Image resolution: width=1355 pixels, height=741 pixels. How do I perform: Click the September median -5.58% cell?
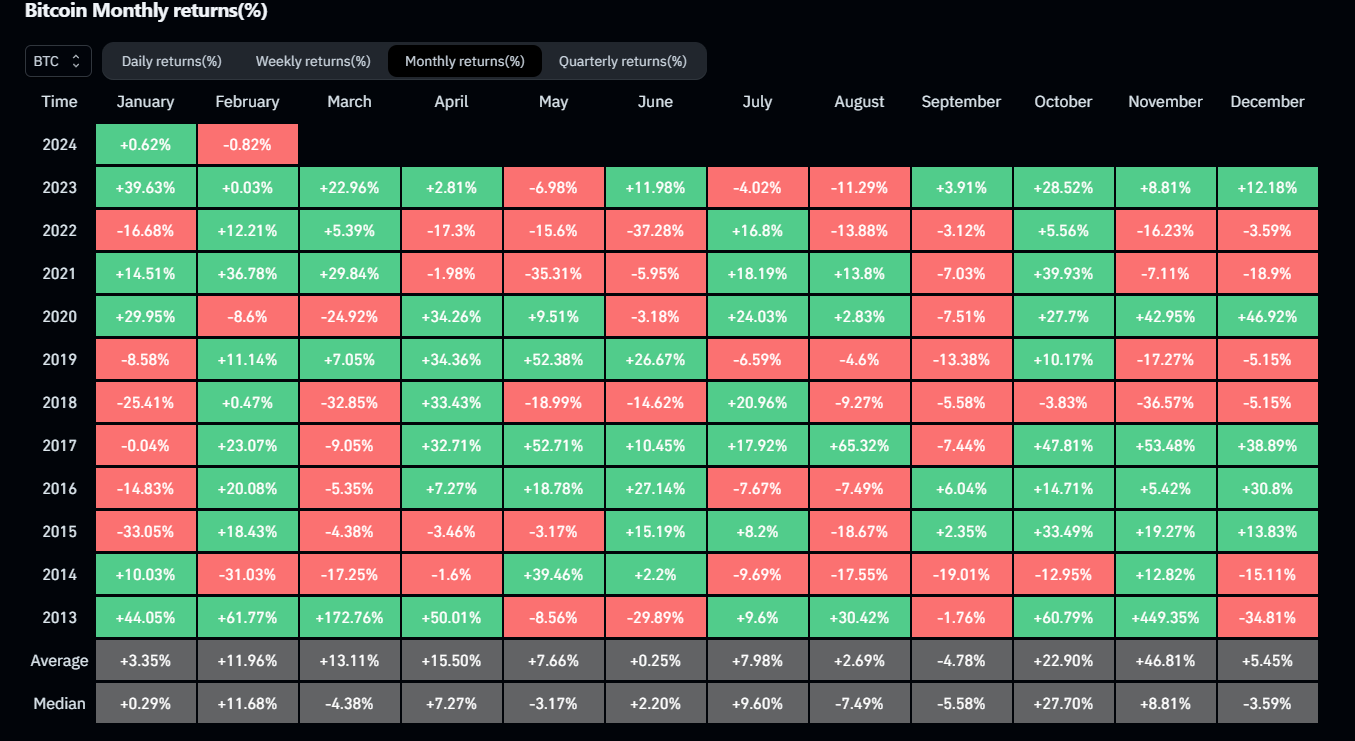click(x=961, y=703)
